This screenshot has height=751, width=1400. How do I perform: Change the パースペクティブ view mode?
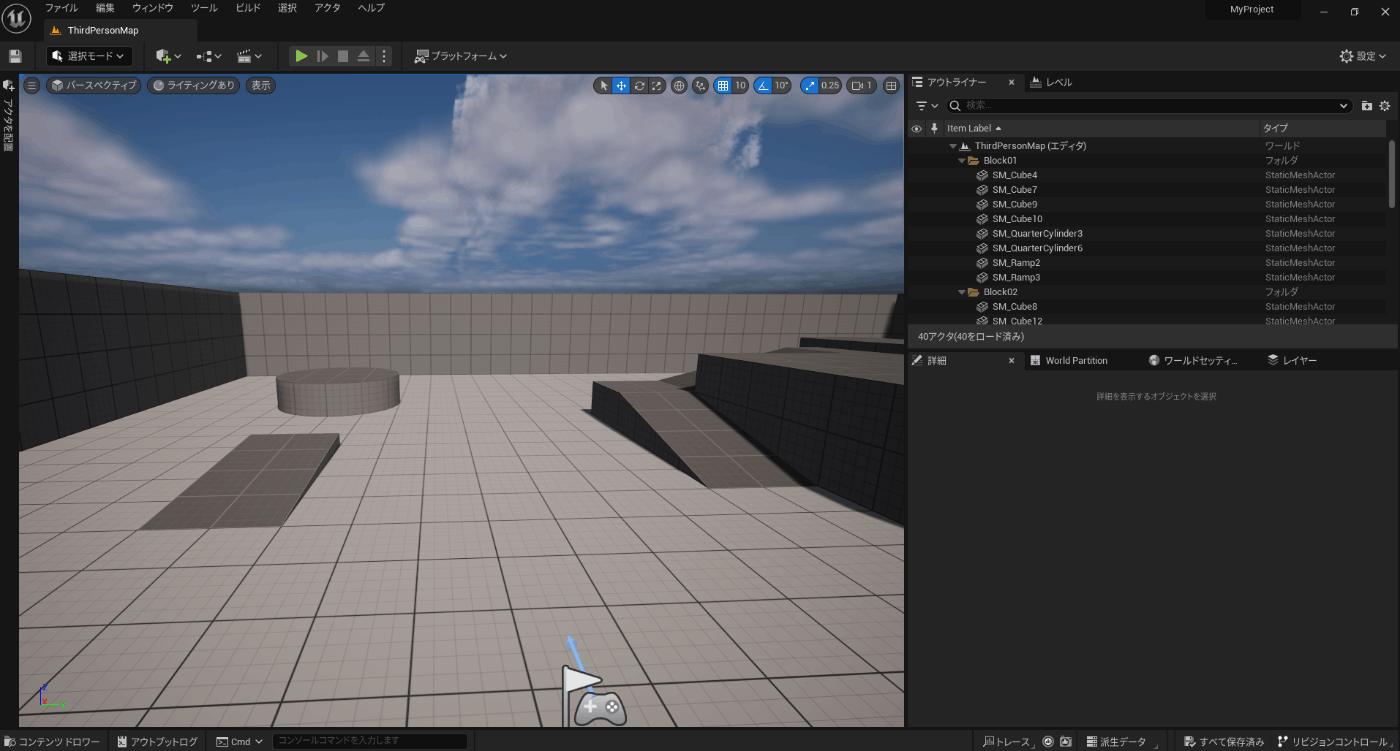pos(93,85)
